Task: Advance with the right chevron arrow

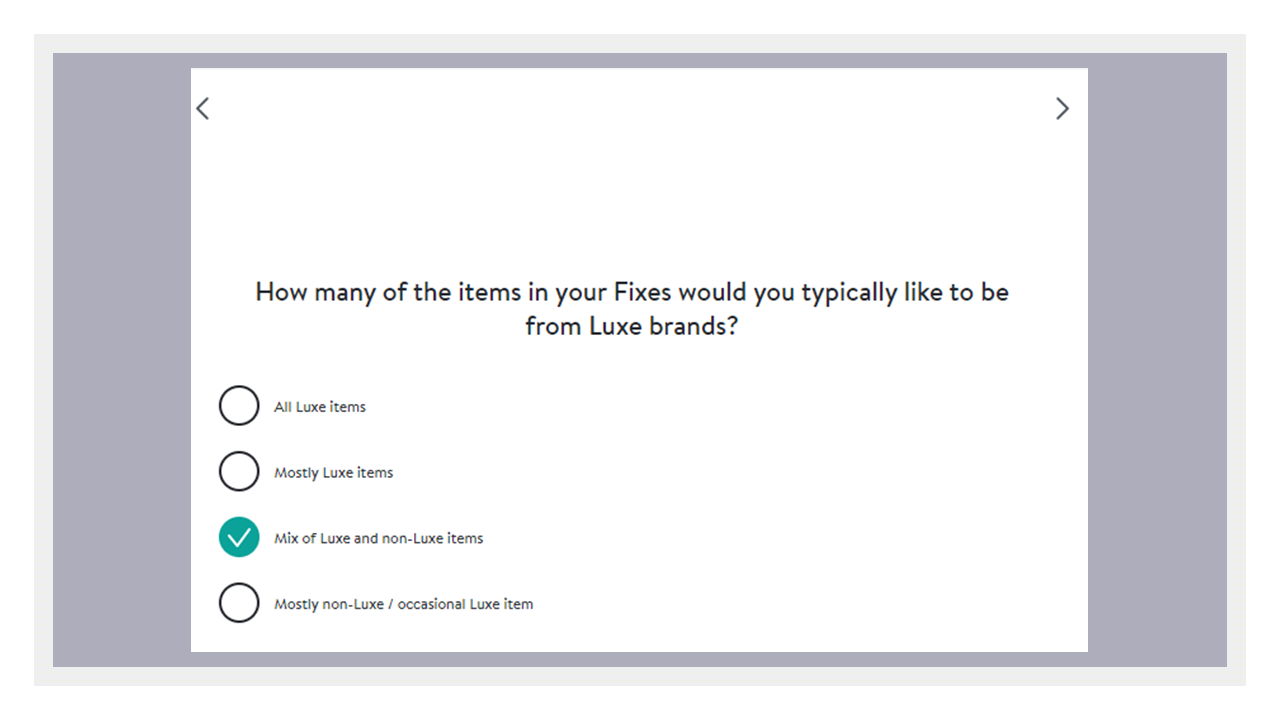Action: click(1062, 108)
